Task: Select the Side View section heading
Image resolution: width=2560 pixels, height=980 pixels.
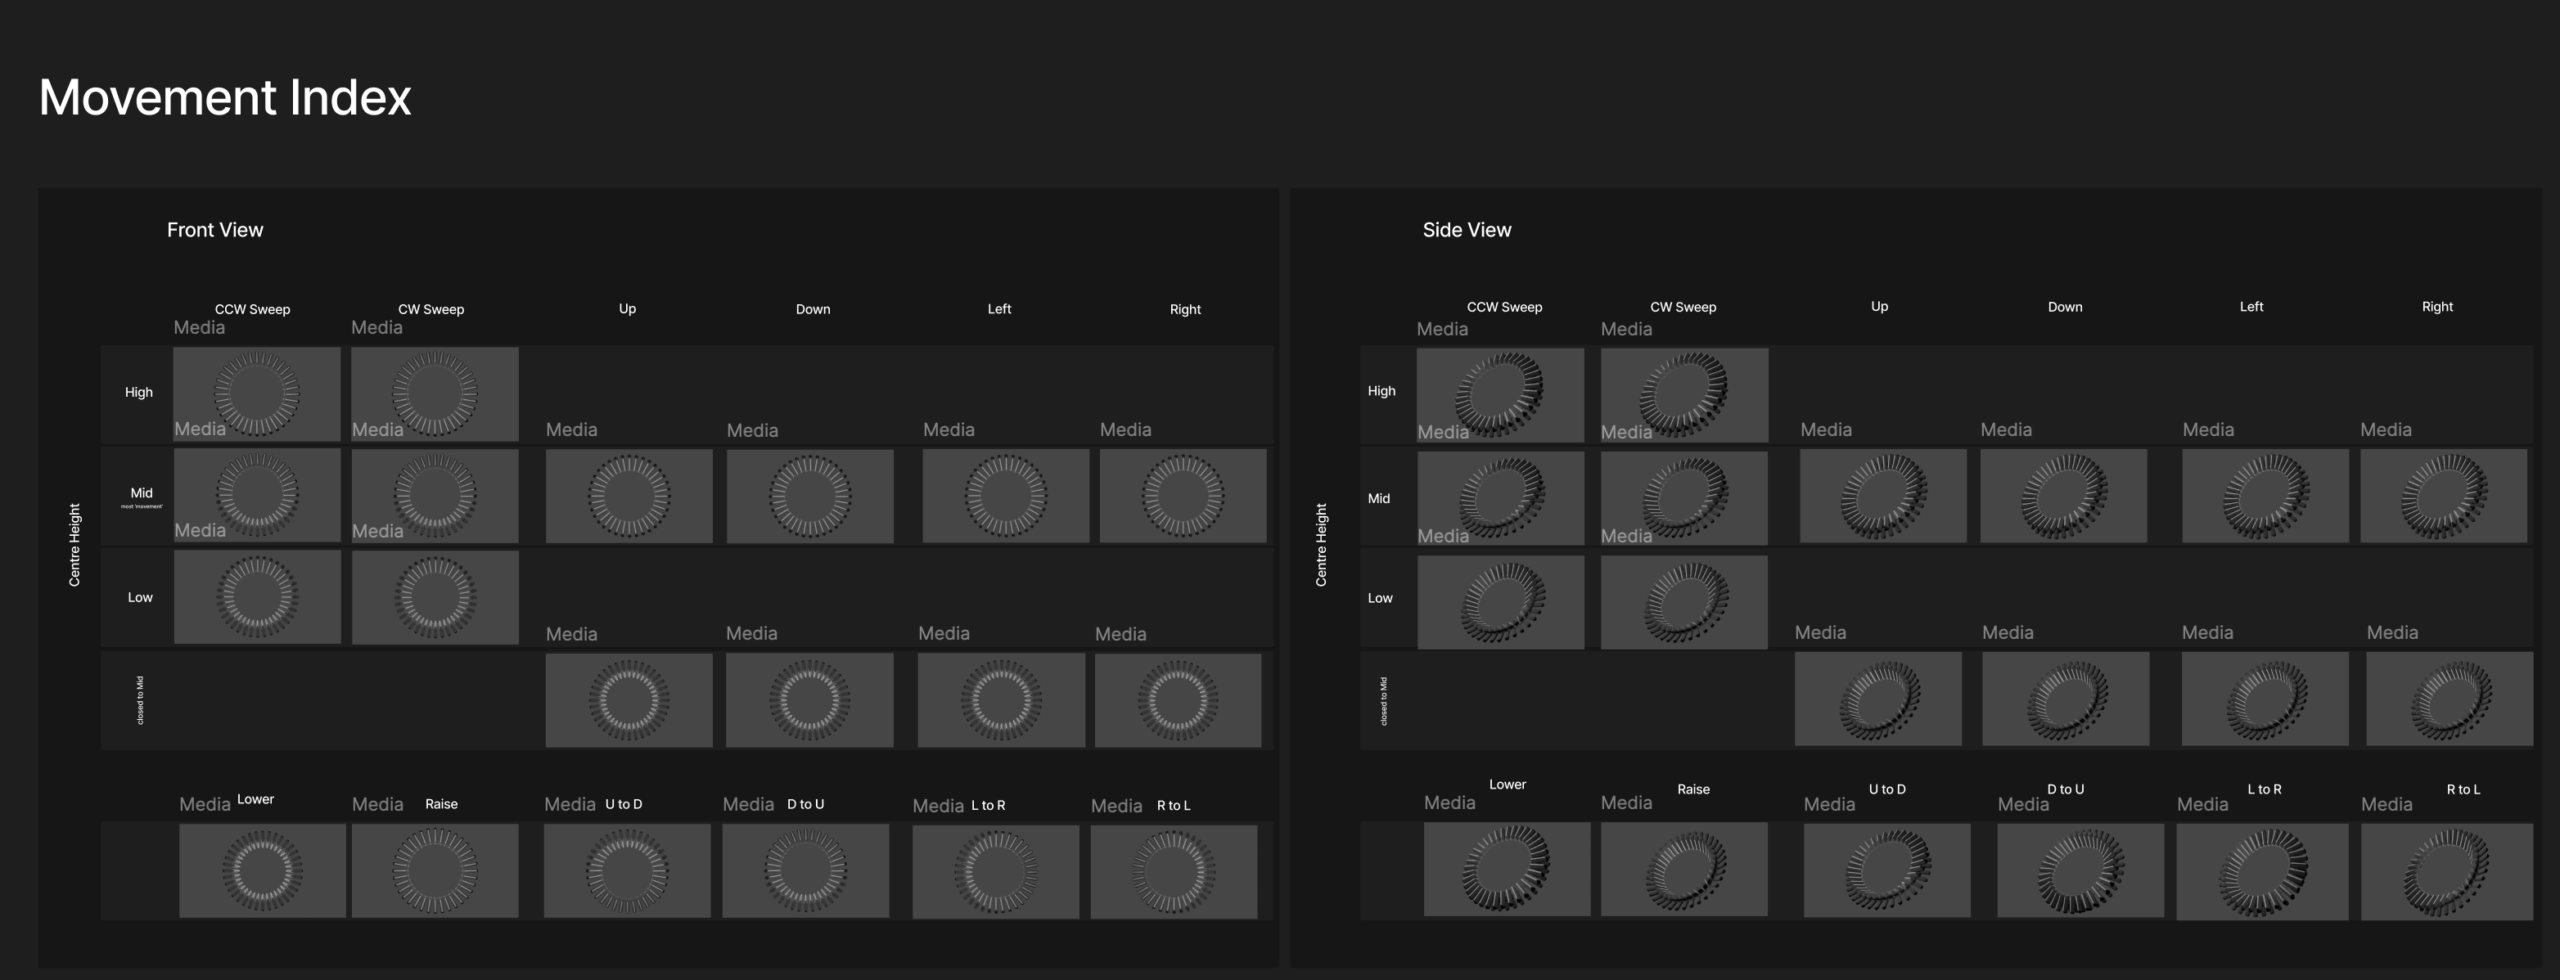Action: (1466, 230)
